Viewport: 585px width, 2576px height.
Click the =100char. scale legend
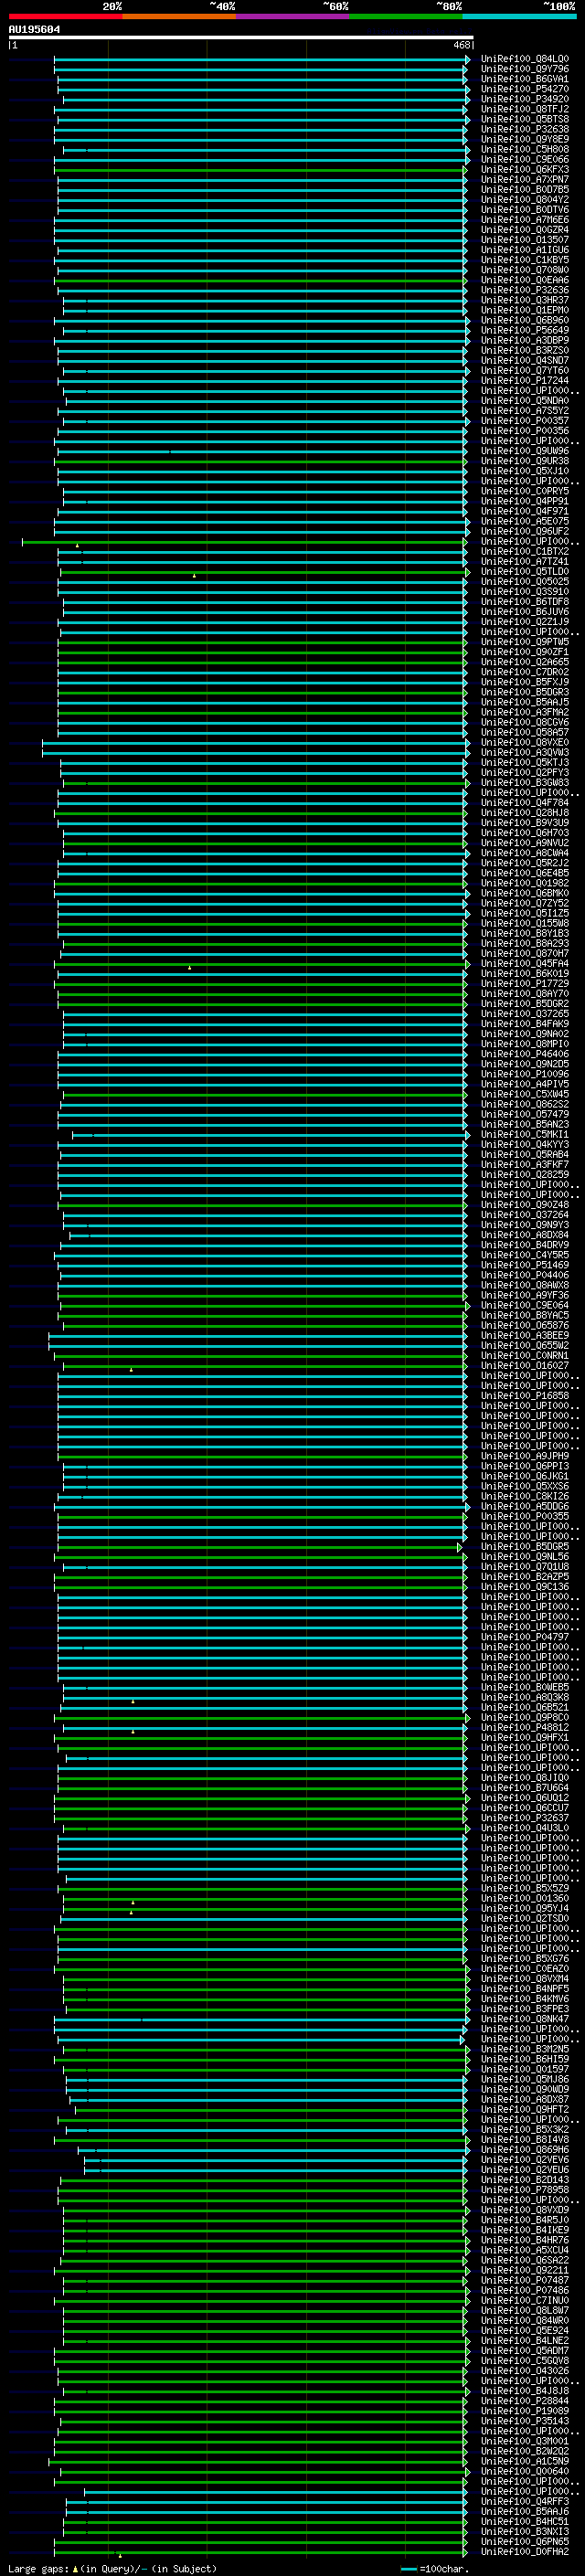tap(434, 2568)
